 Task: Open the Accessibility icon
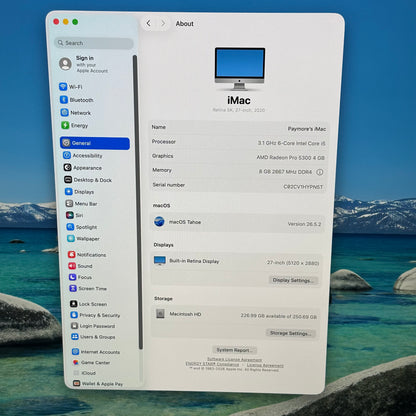(67, 155)
